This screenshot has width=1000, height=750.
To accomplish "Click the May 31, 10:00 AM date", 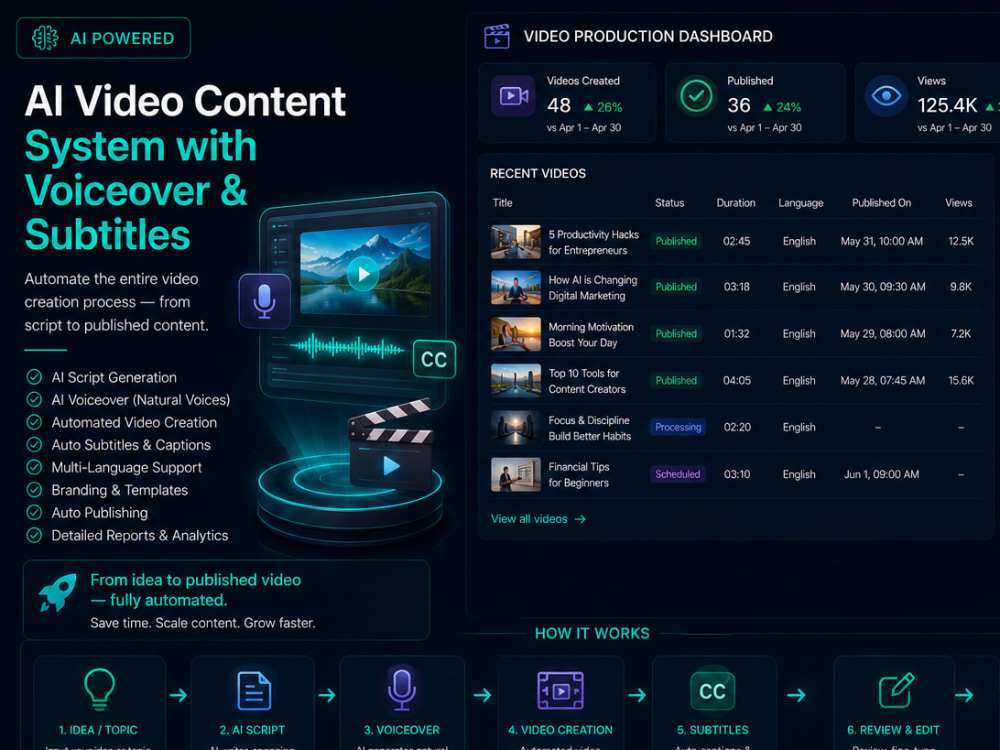I will click(x=881, y=241).
